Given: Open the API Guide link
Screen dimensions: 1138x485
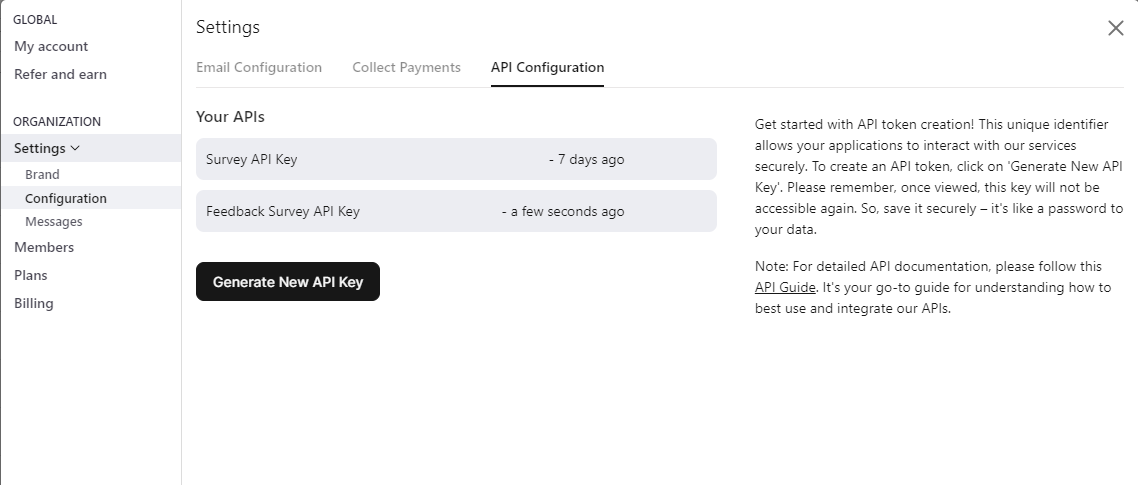Looking at the screenshot, I should [x=785, y=288].
